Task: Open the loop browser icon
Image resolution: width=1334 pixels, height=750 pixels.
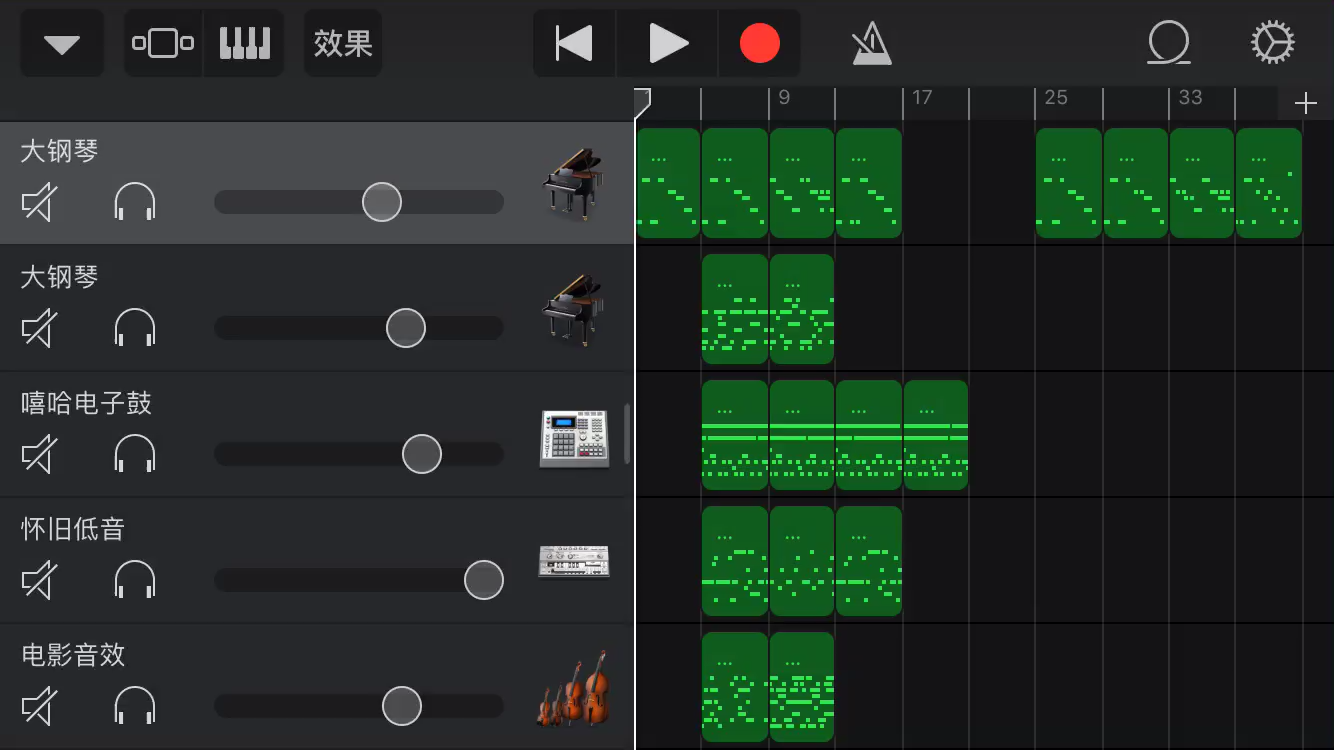Action: coord(1169,44)
